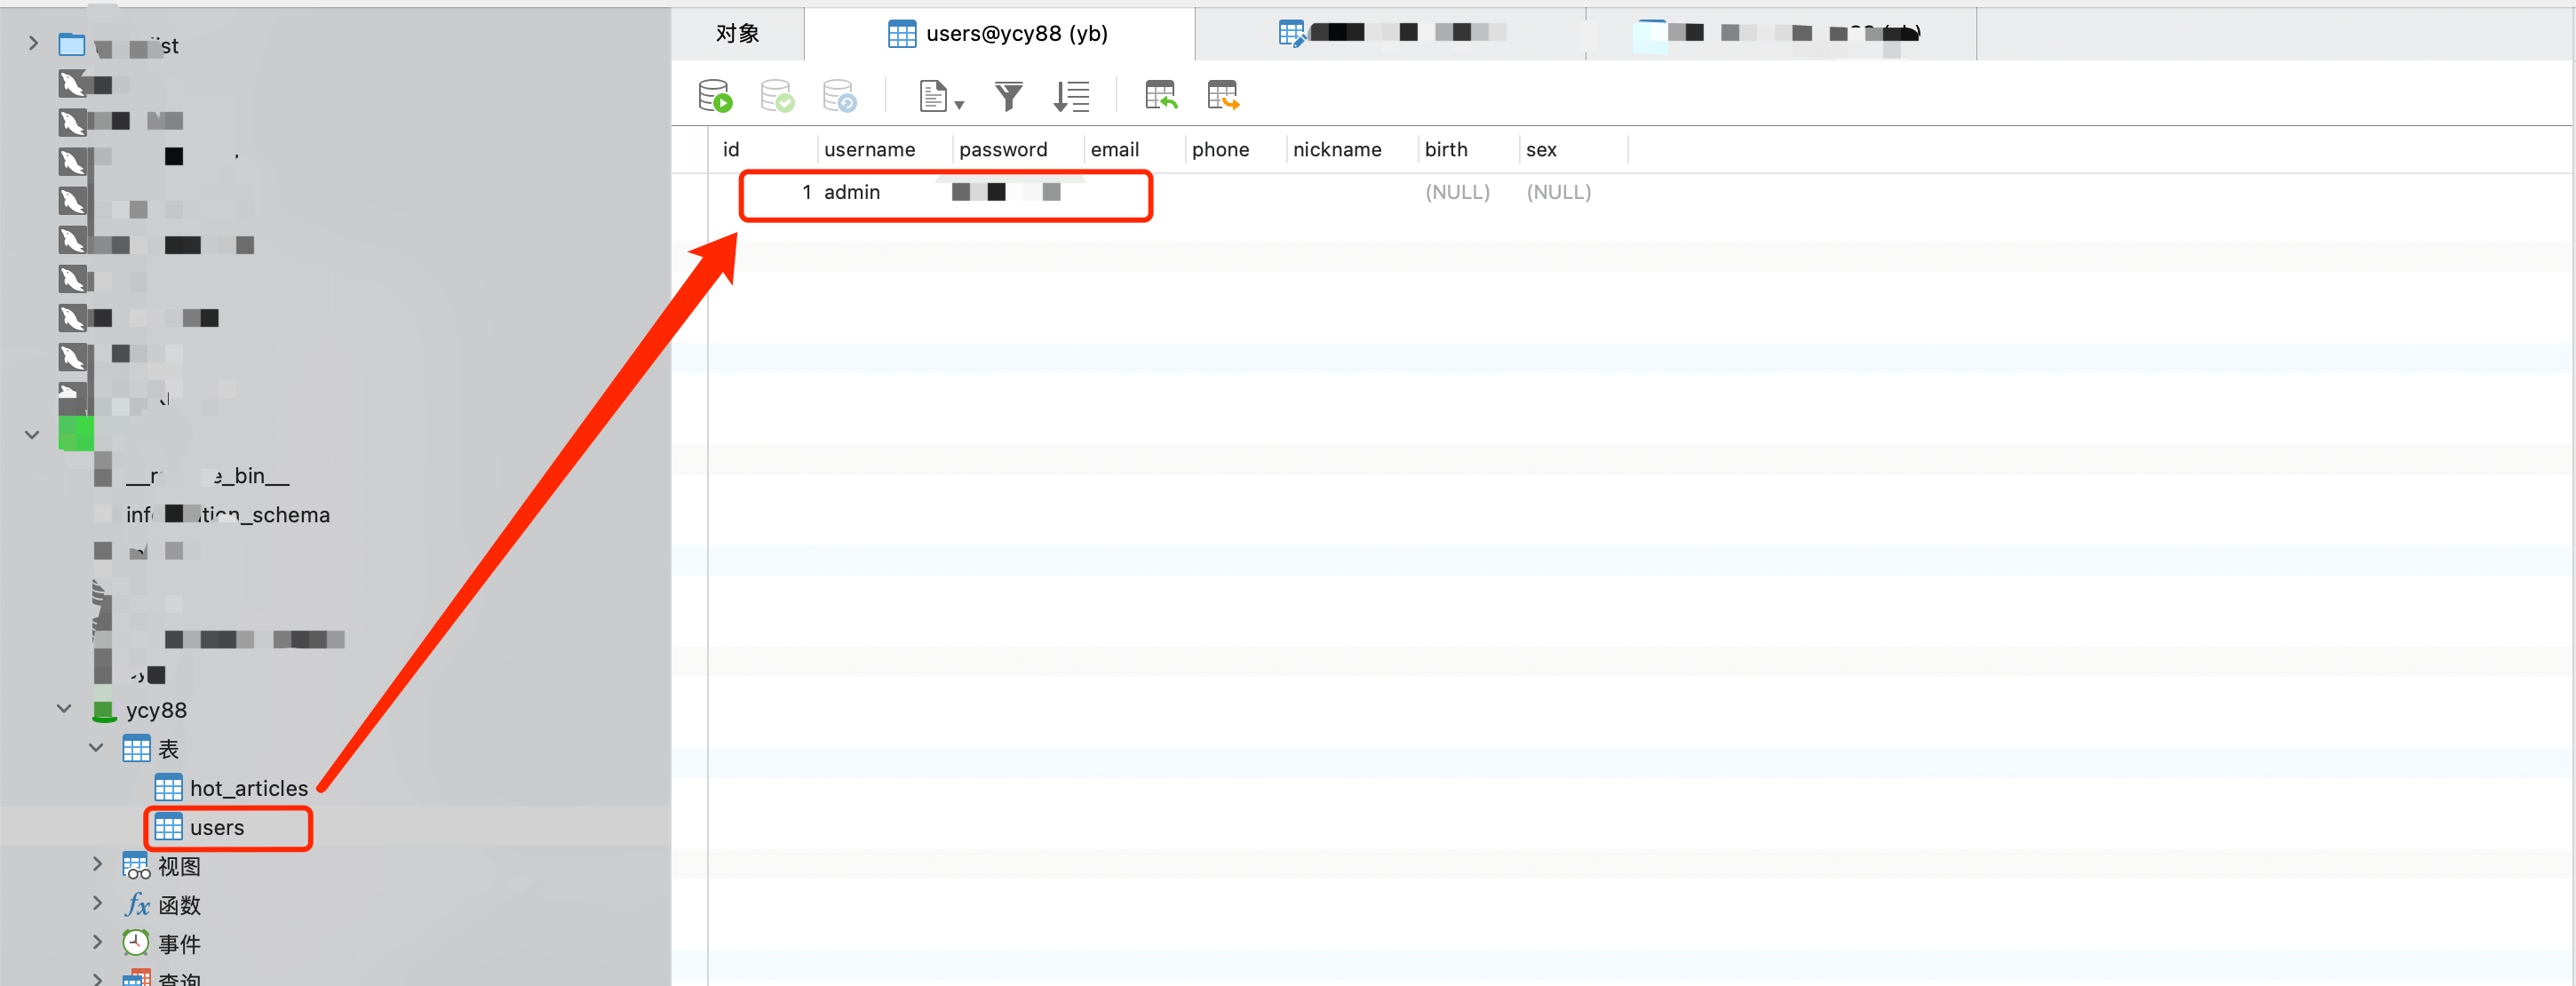
Task: Expand the 函数 functions folder
Action: coord(97,903)
